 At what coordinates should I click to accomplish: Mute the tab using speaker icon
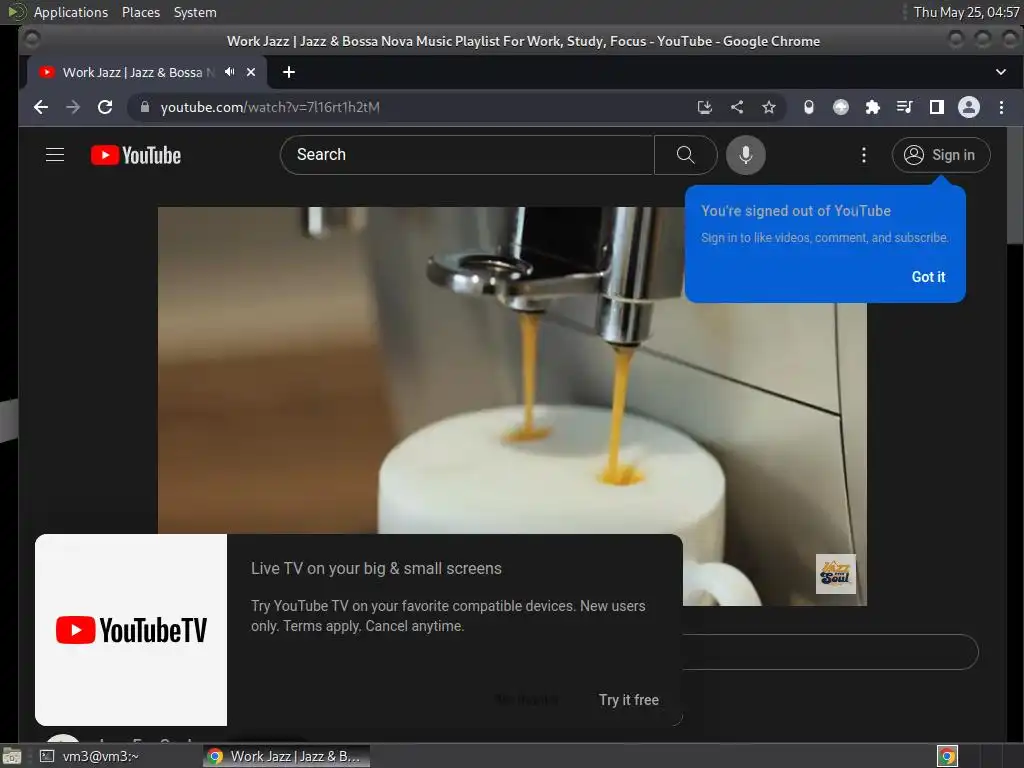coord(229,72)
